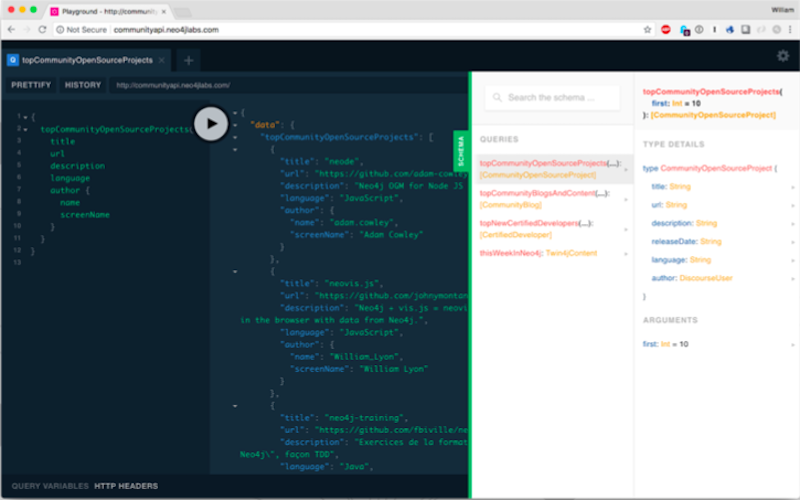
Task: Collapse the neo4j-training result object
Action: 235,406
